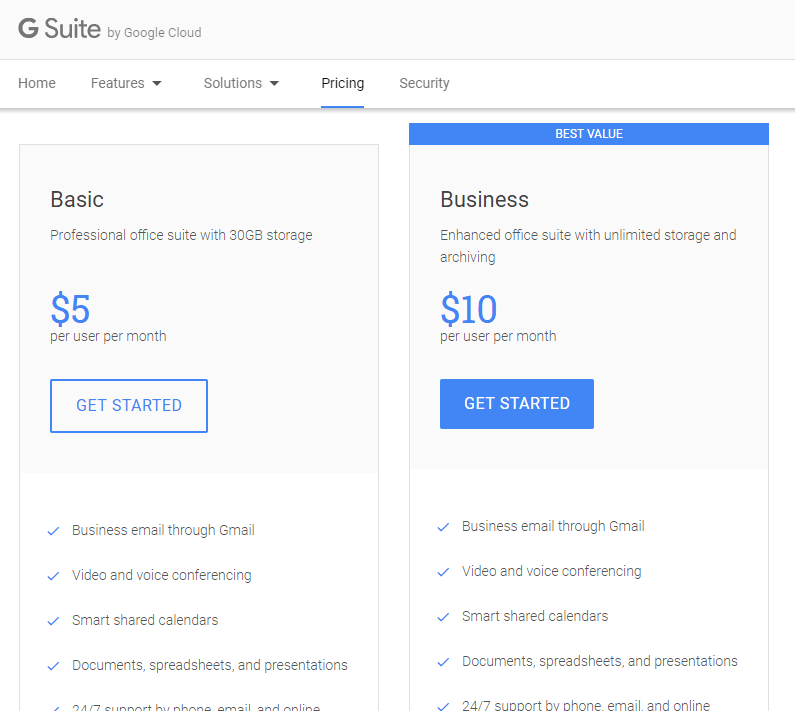This screenshot has width=795, height=711.
Task: Click checkmark beside Business 'Business email through Gmail'
Action: click(x=443, y=527)
